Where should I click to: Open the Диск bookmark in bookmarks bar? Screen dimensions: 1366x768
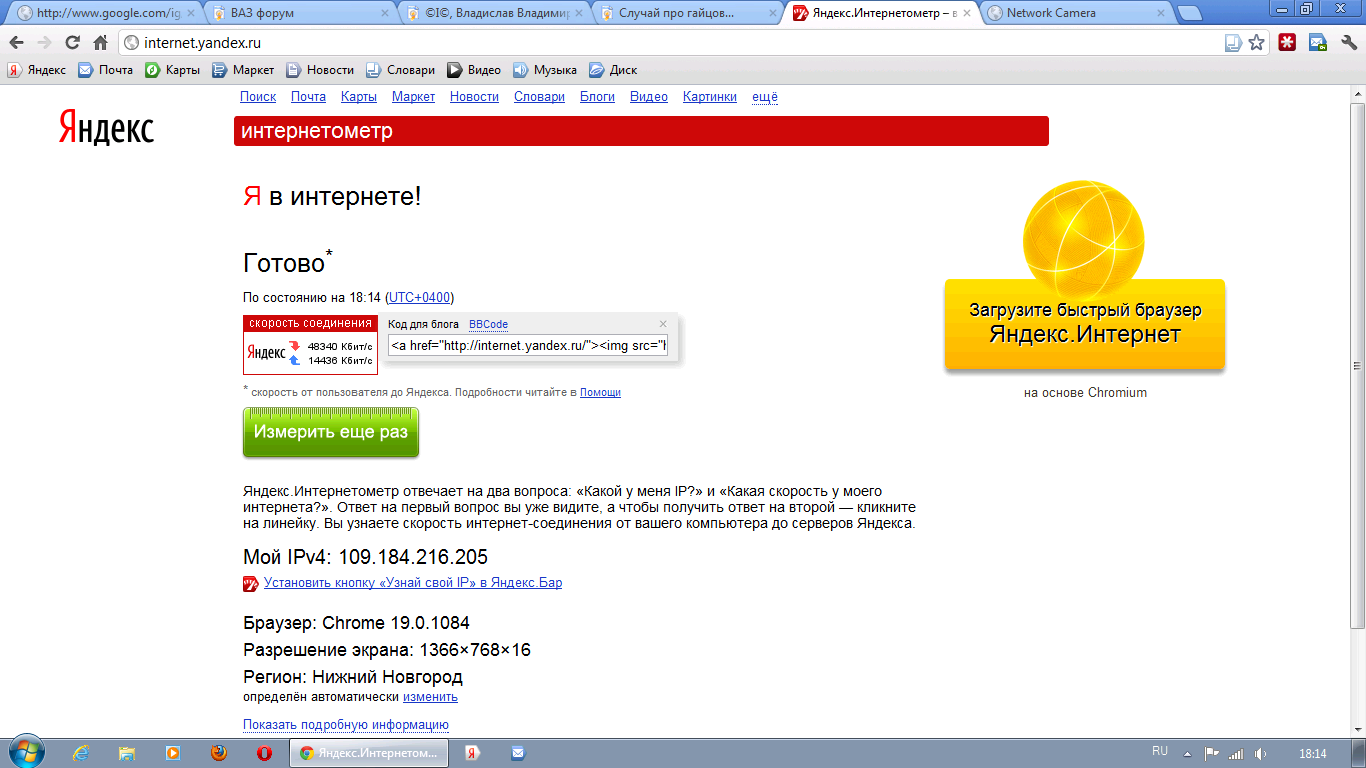[613, 70]
